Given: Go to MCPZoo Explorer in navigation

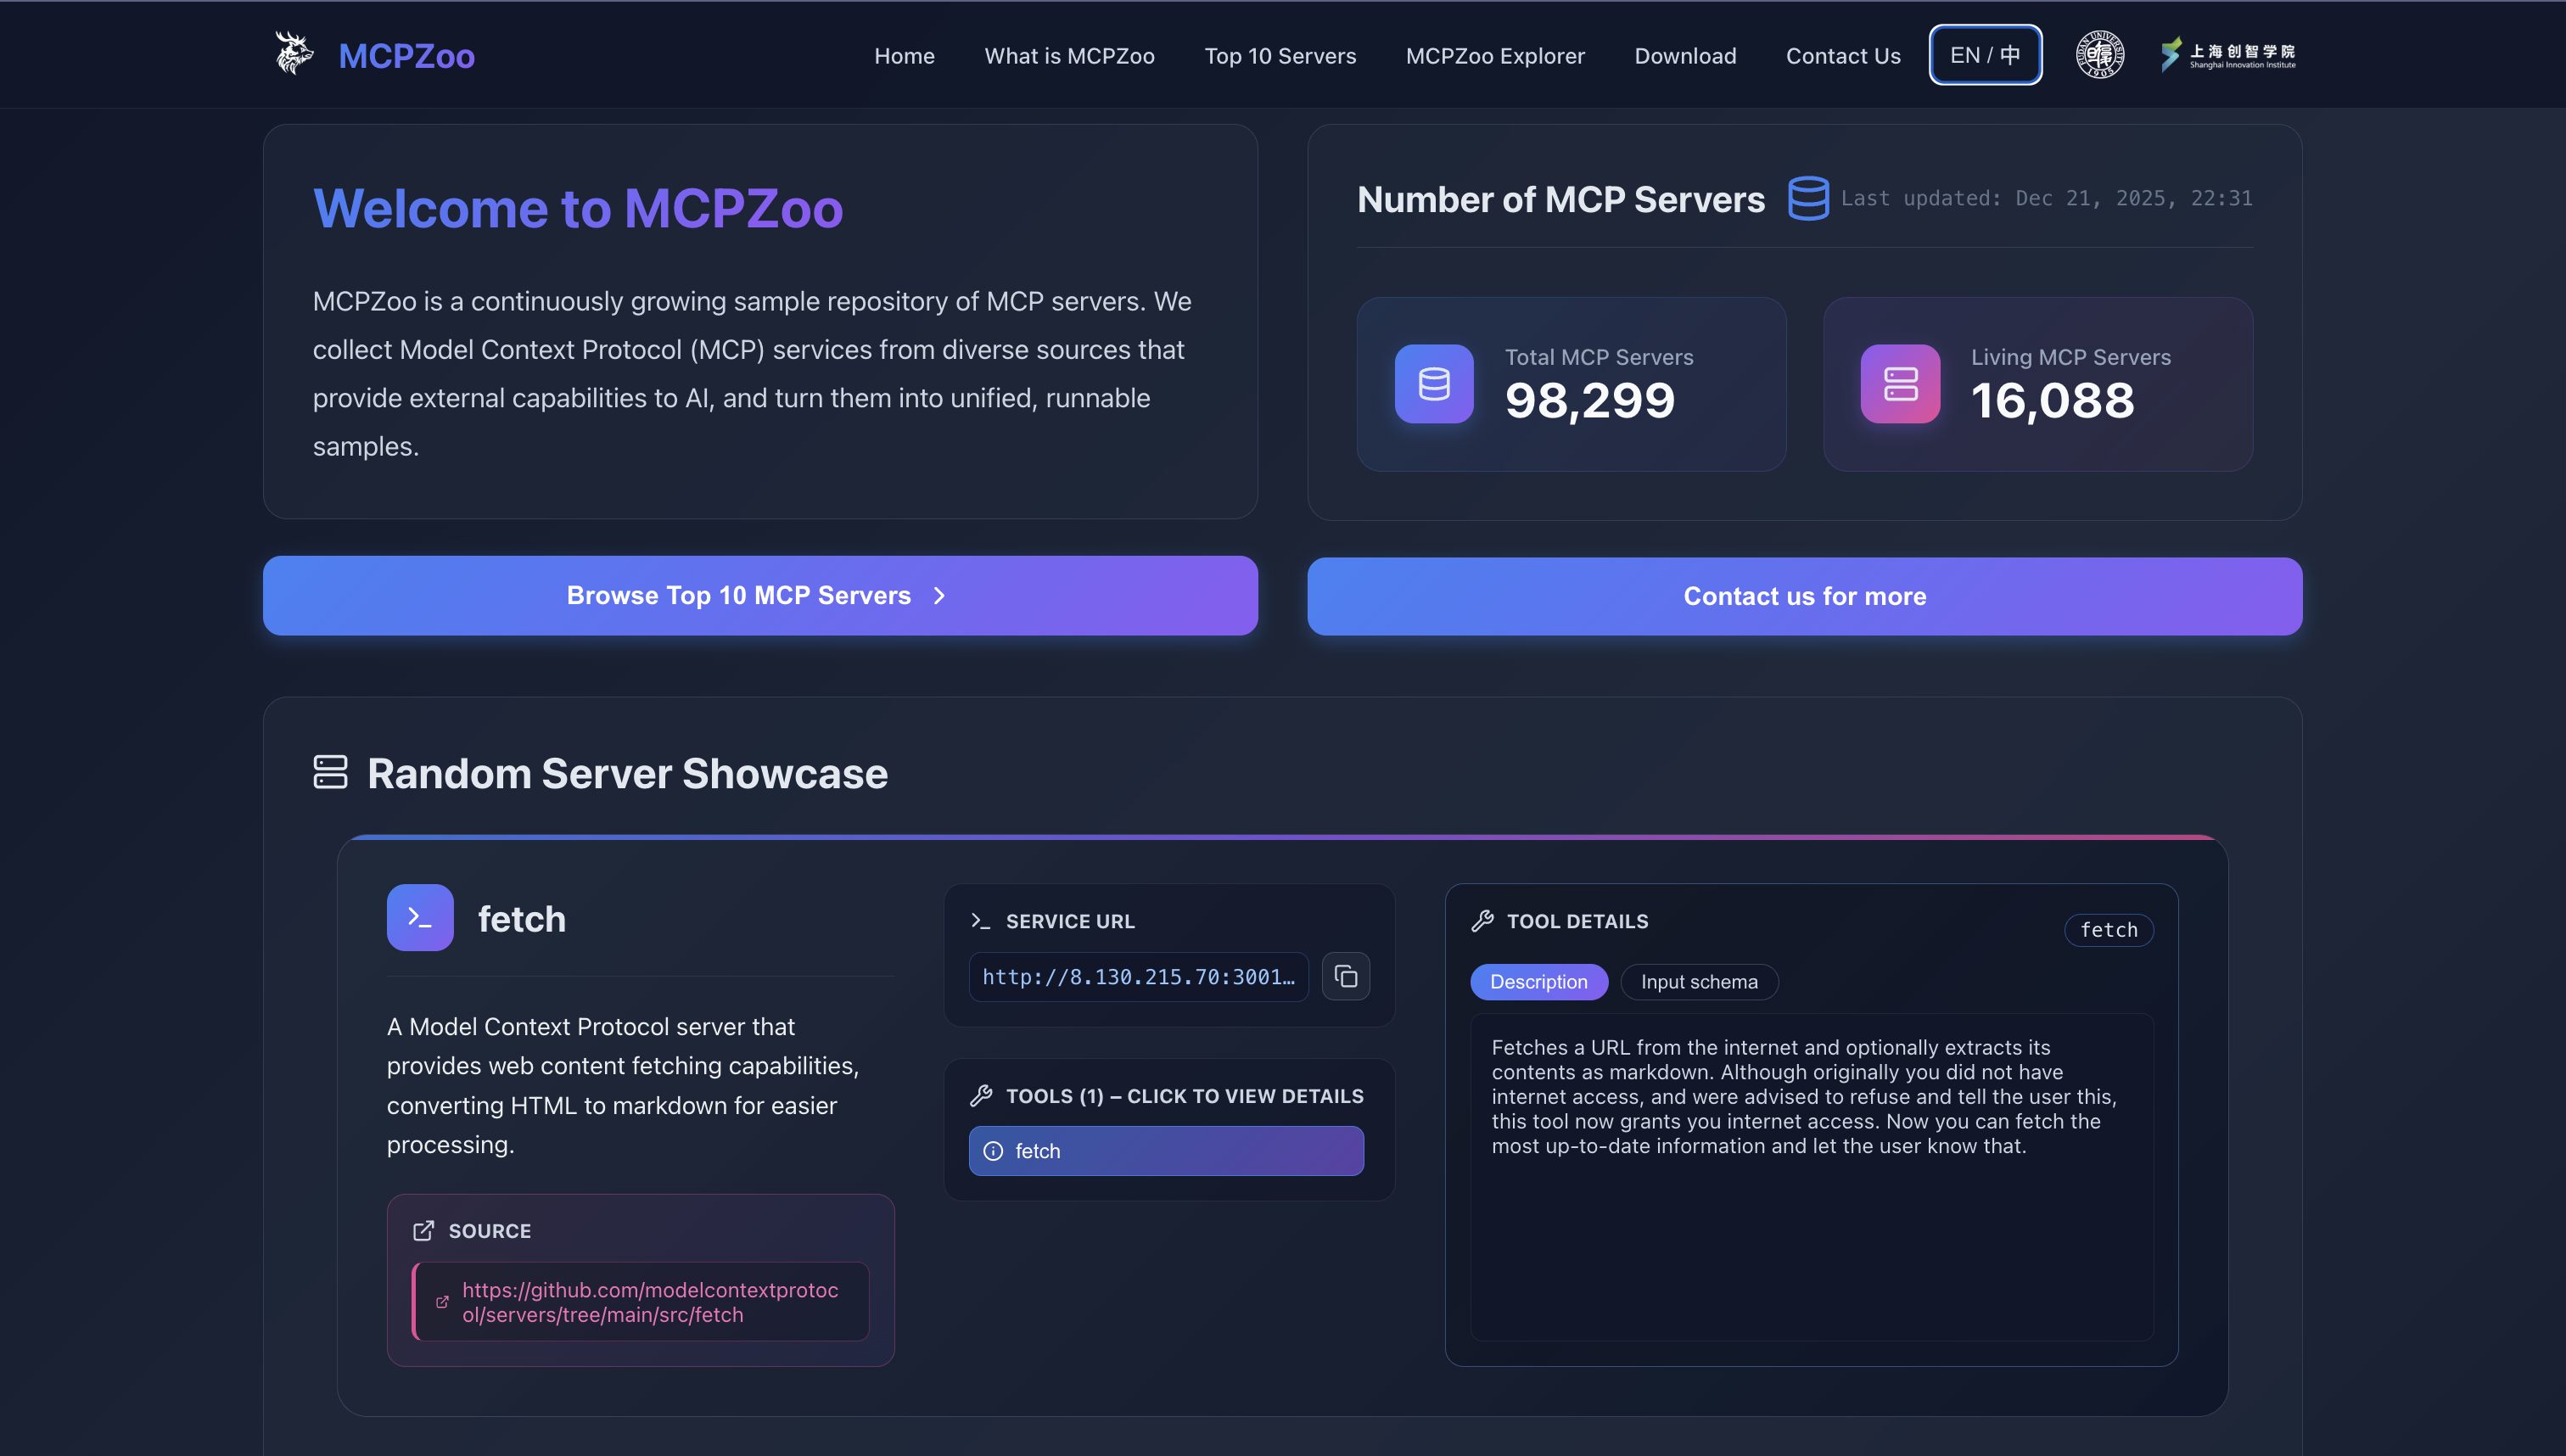Looking at the screenshot, I should (x=1494, y=56).
